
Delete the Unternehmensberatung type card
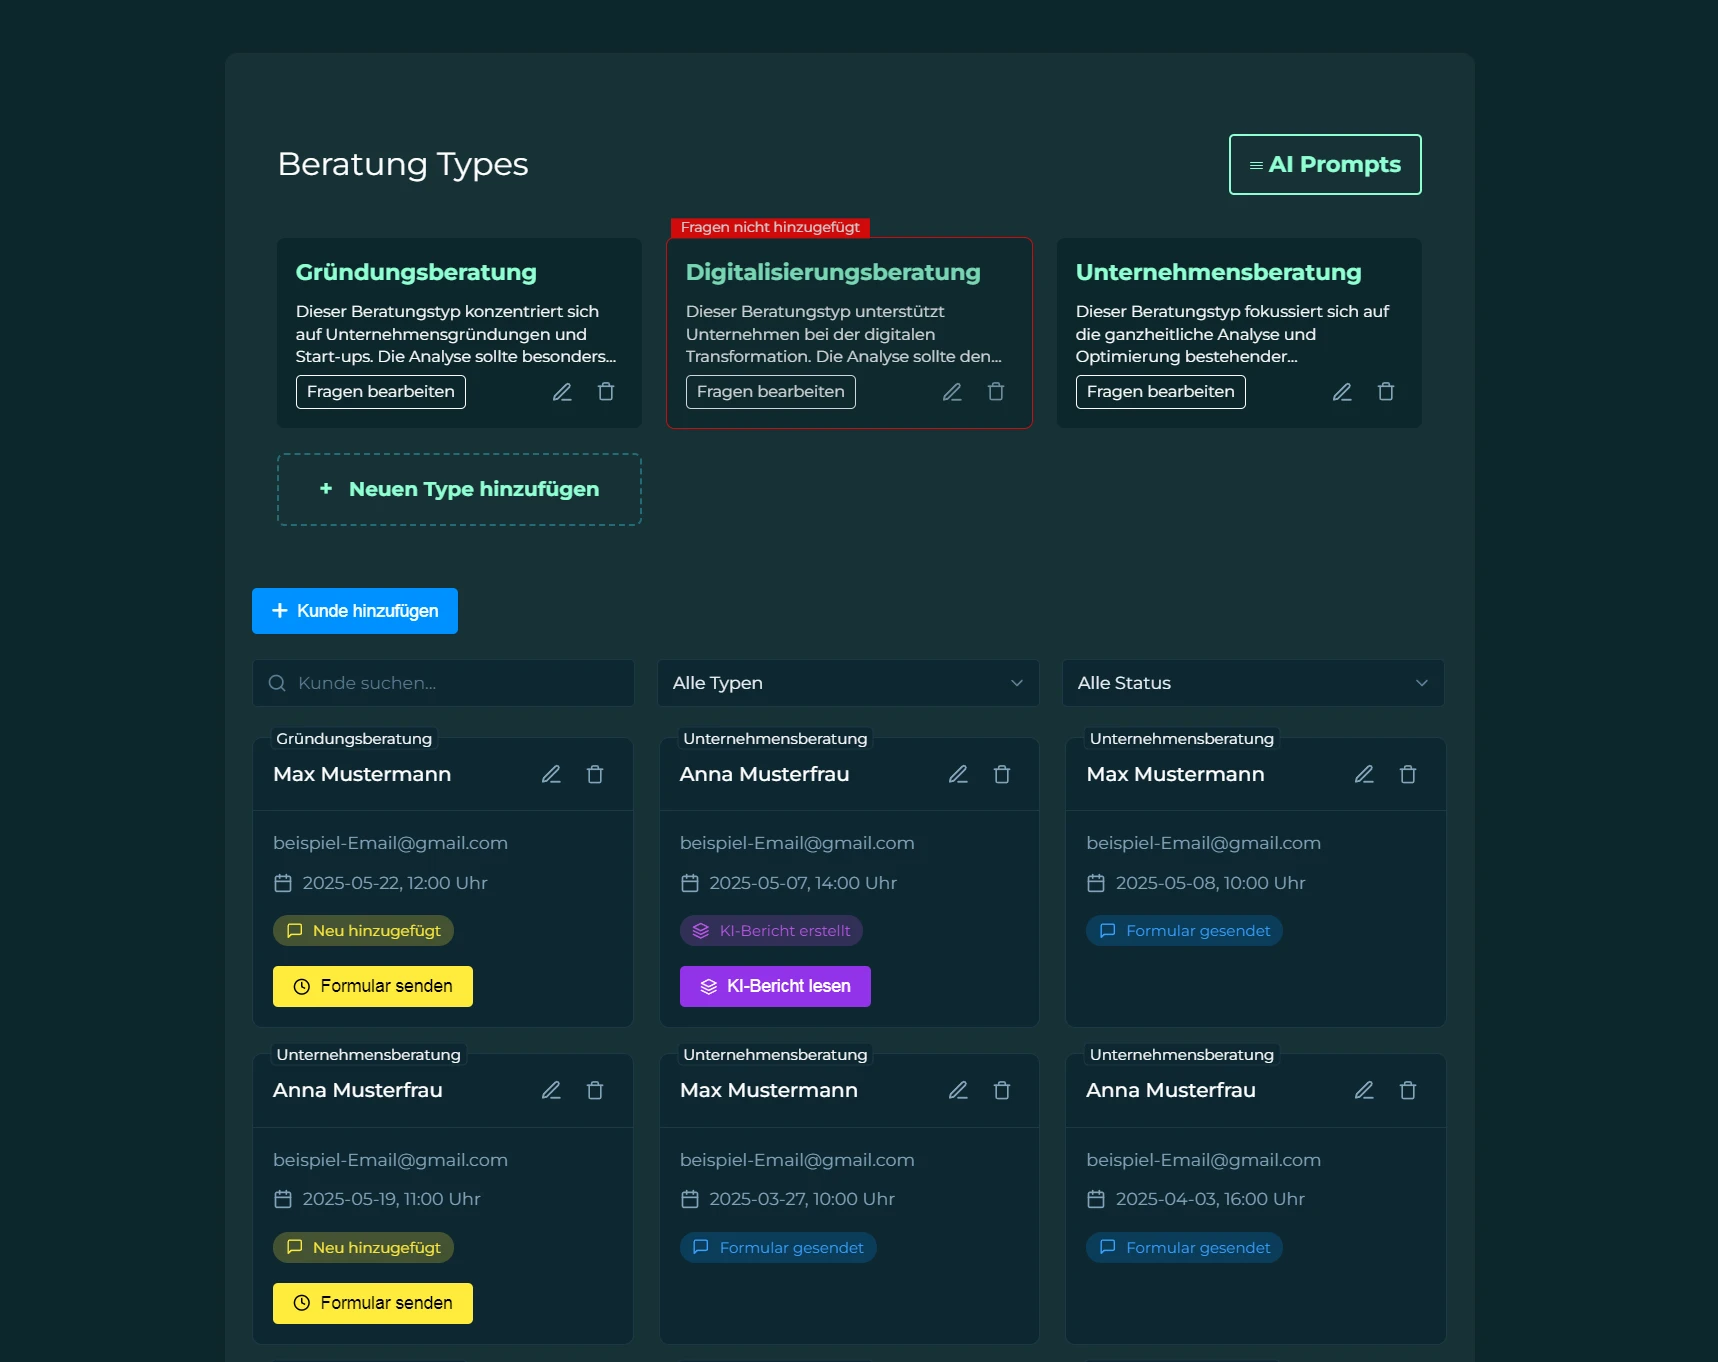coord(1386,392)
